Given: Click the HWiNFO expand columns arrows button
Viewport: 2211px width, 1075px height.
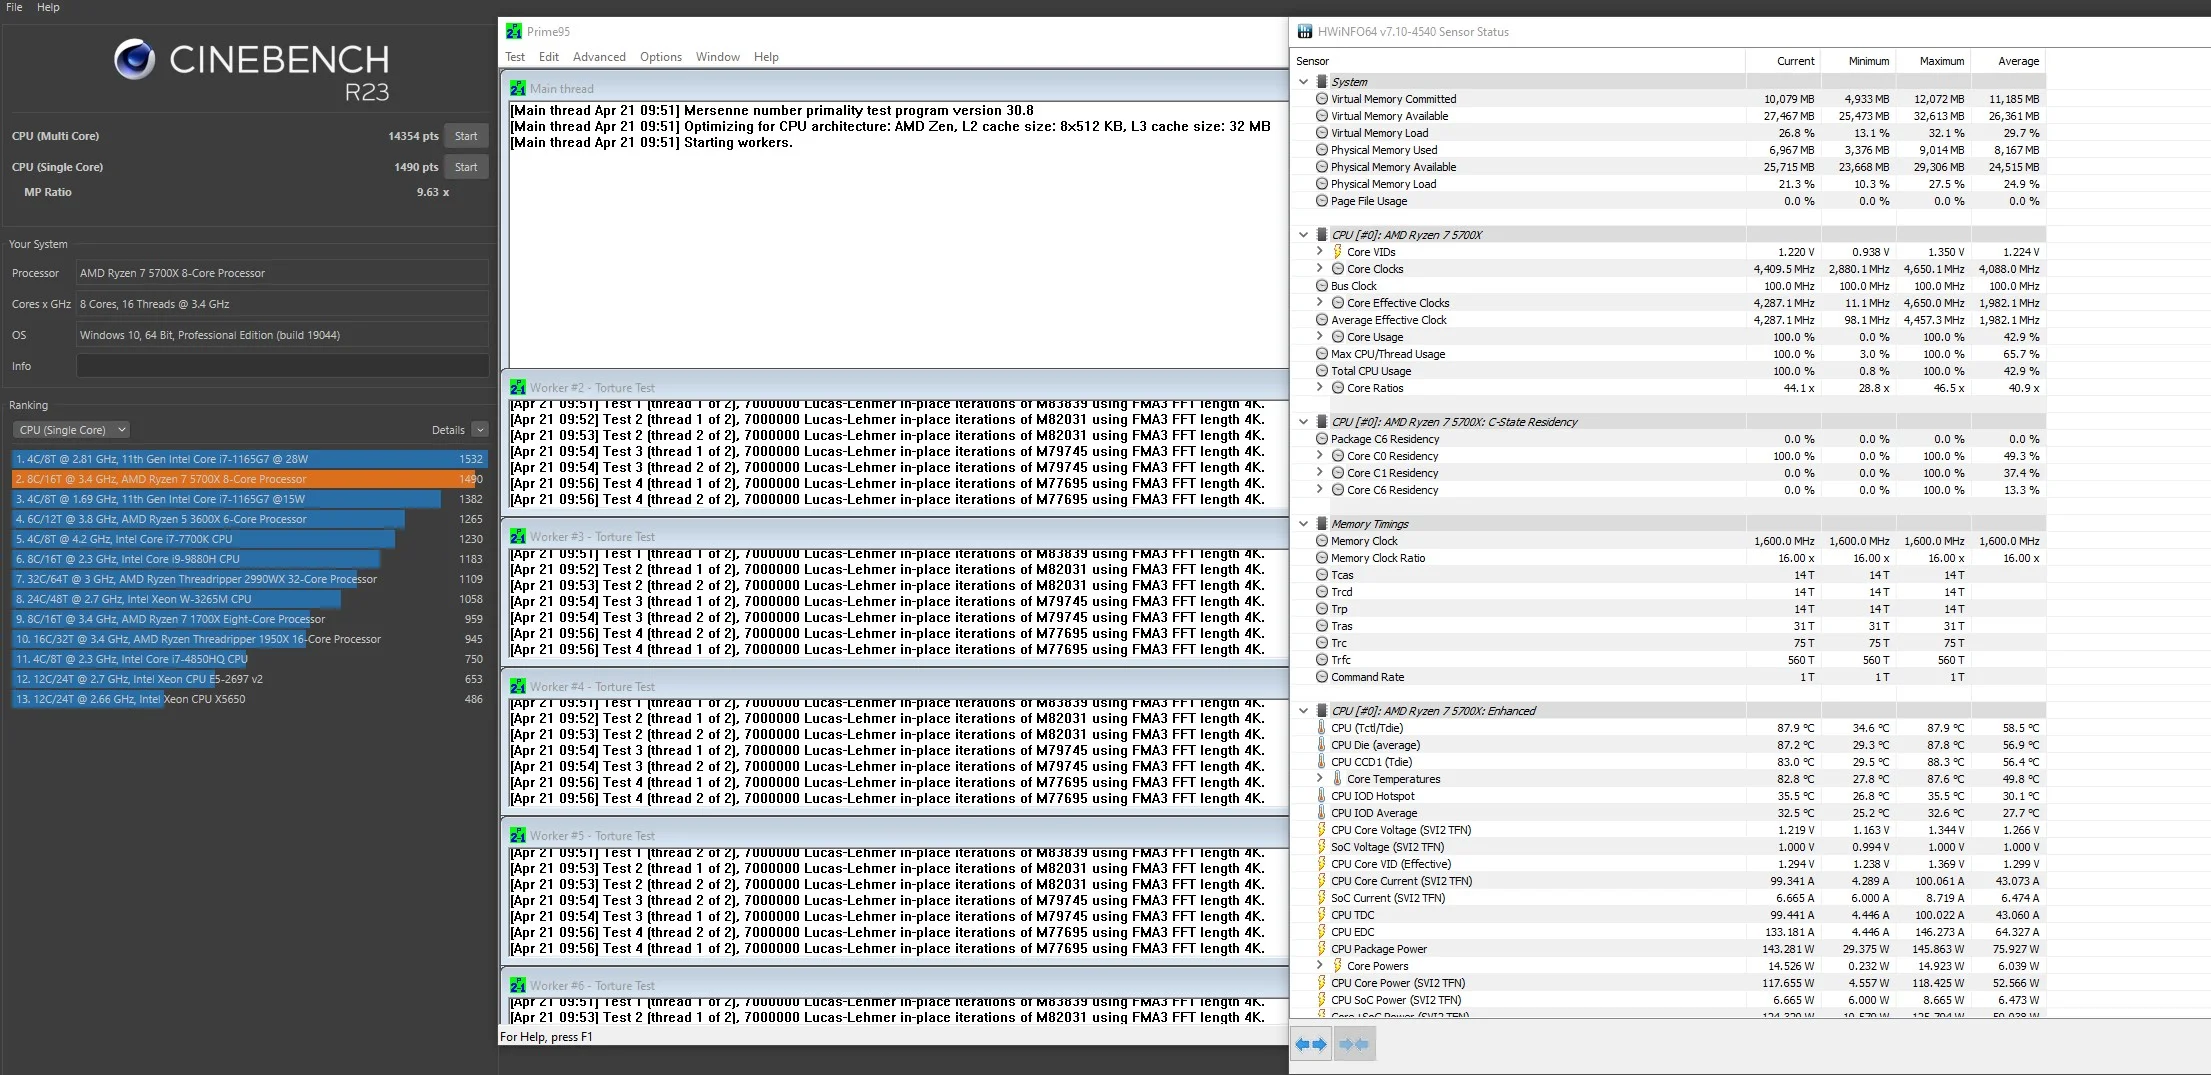Looking at the screenshot, I should (x=1311, y=1044).
